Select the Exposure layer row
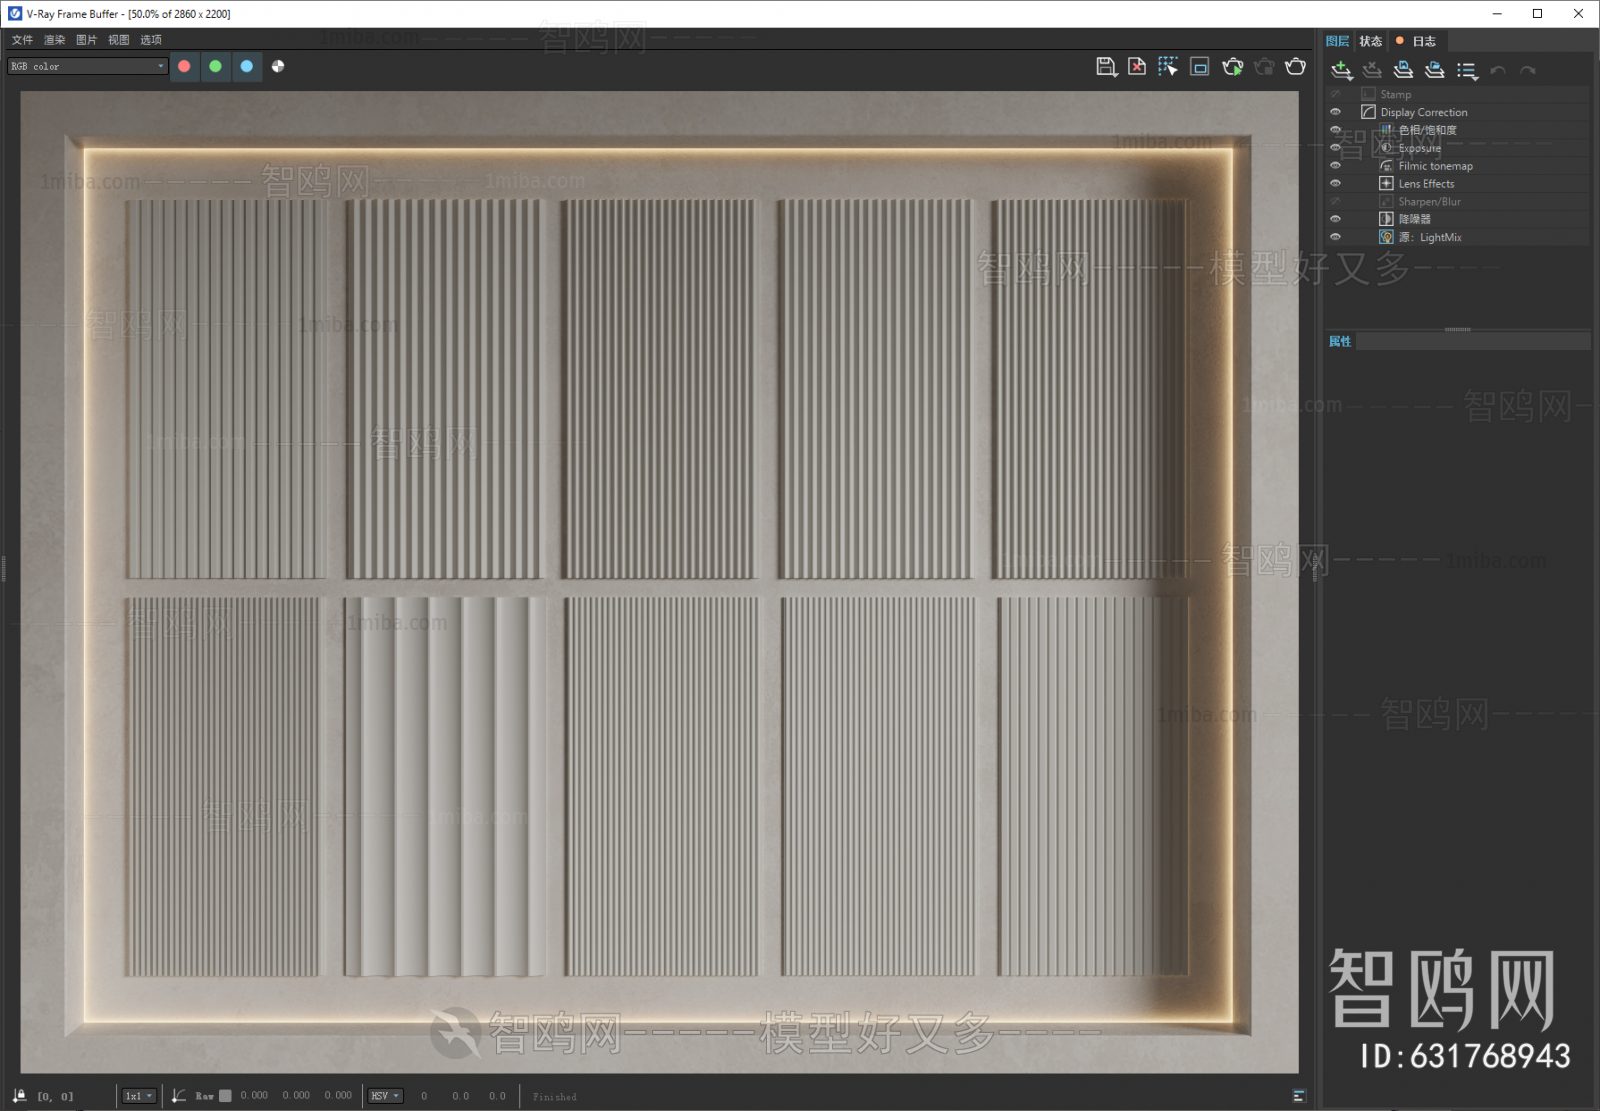The image size is (1600, 1111). pos(1456,148)
